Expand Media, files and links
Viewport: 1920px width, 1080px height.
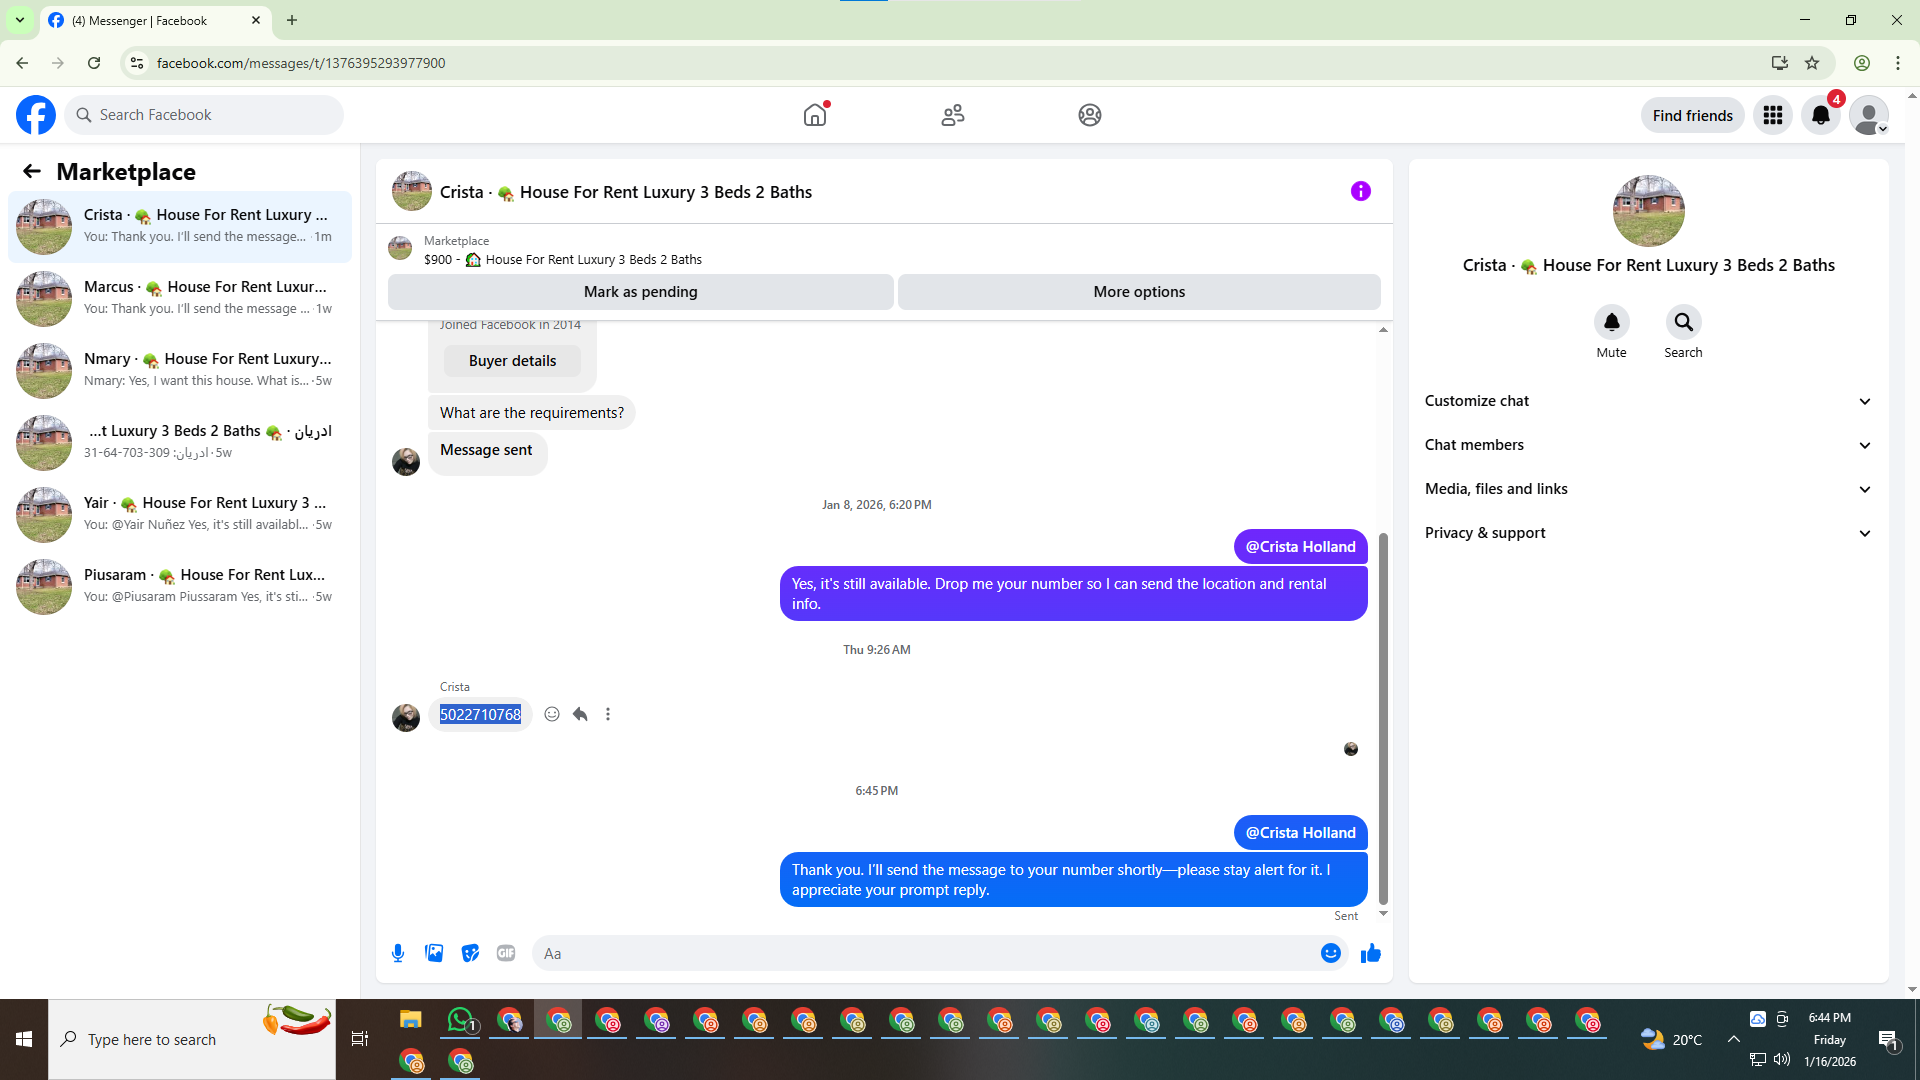coord(1647,489)
